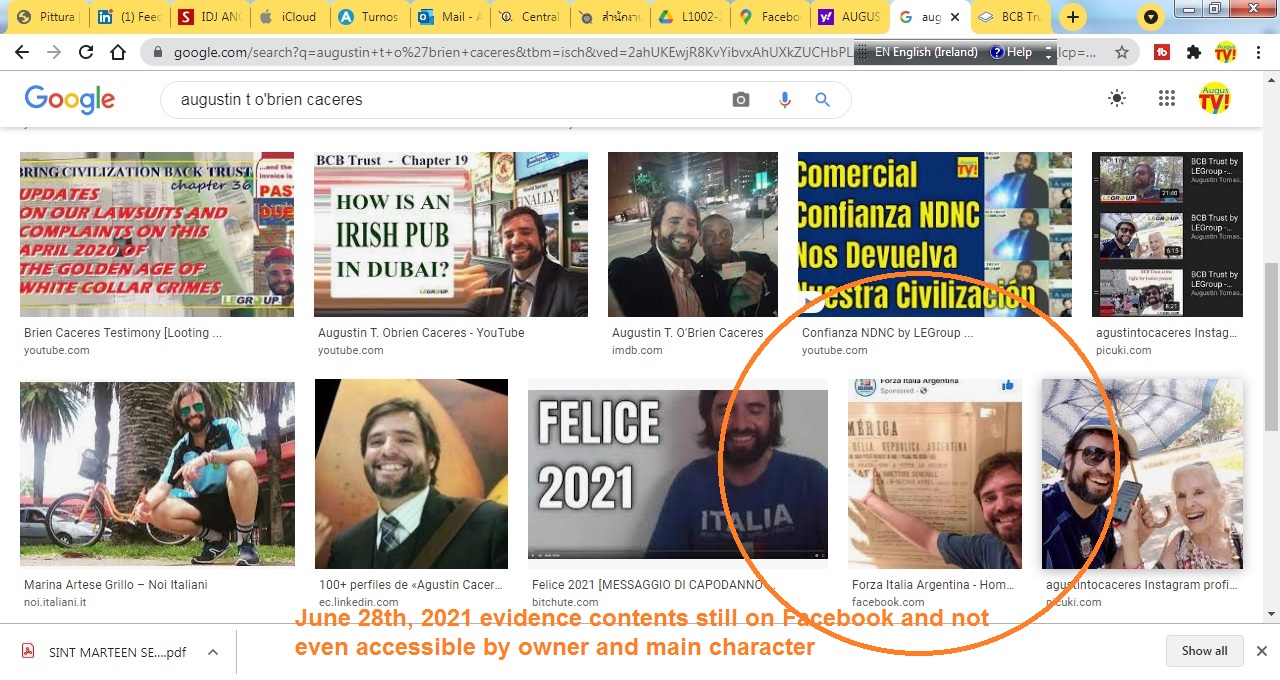Screen dimensions: 1280x680
Task: Open the Felice 2021 bitchute image
Action: tap(678, 474)
